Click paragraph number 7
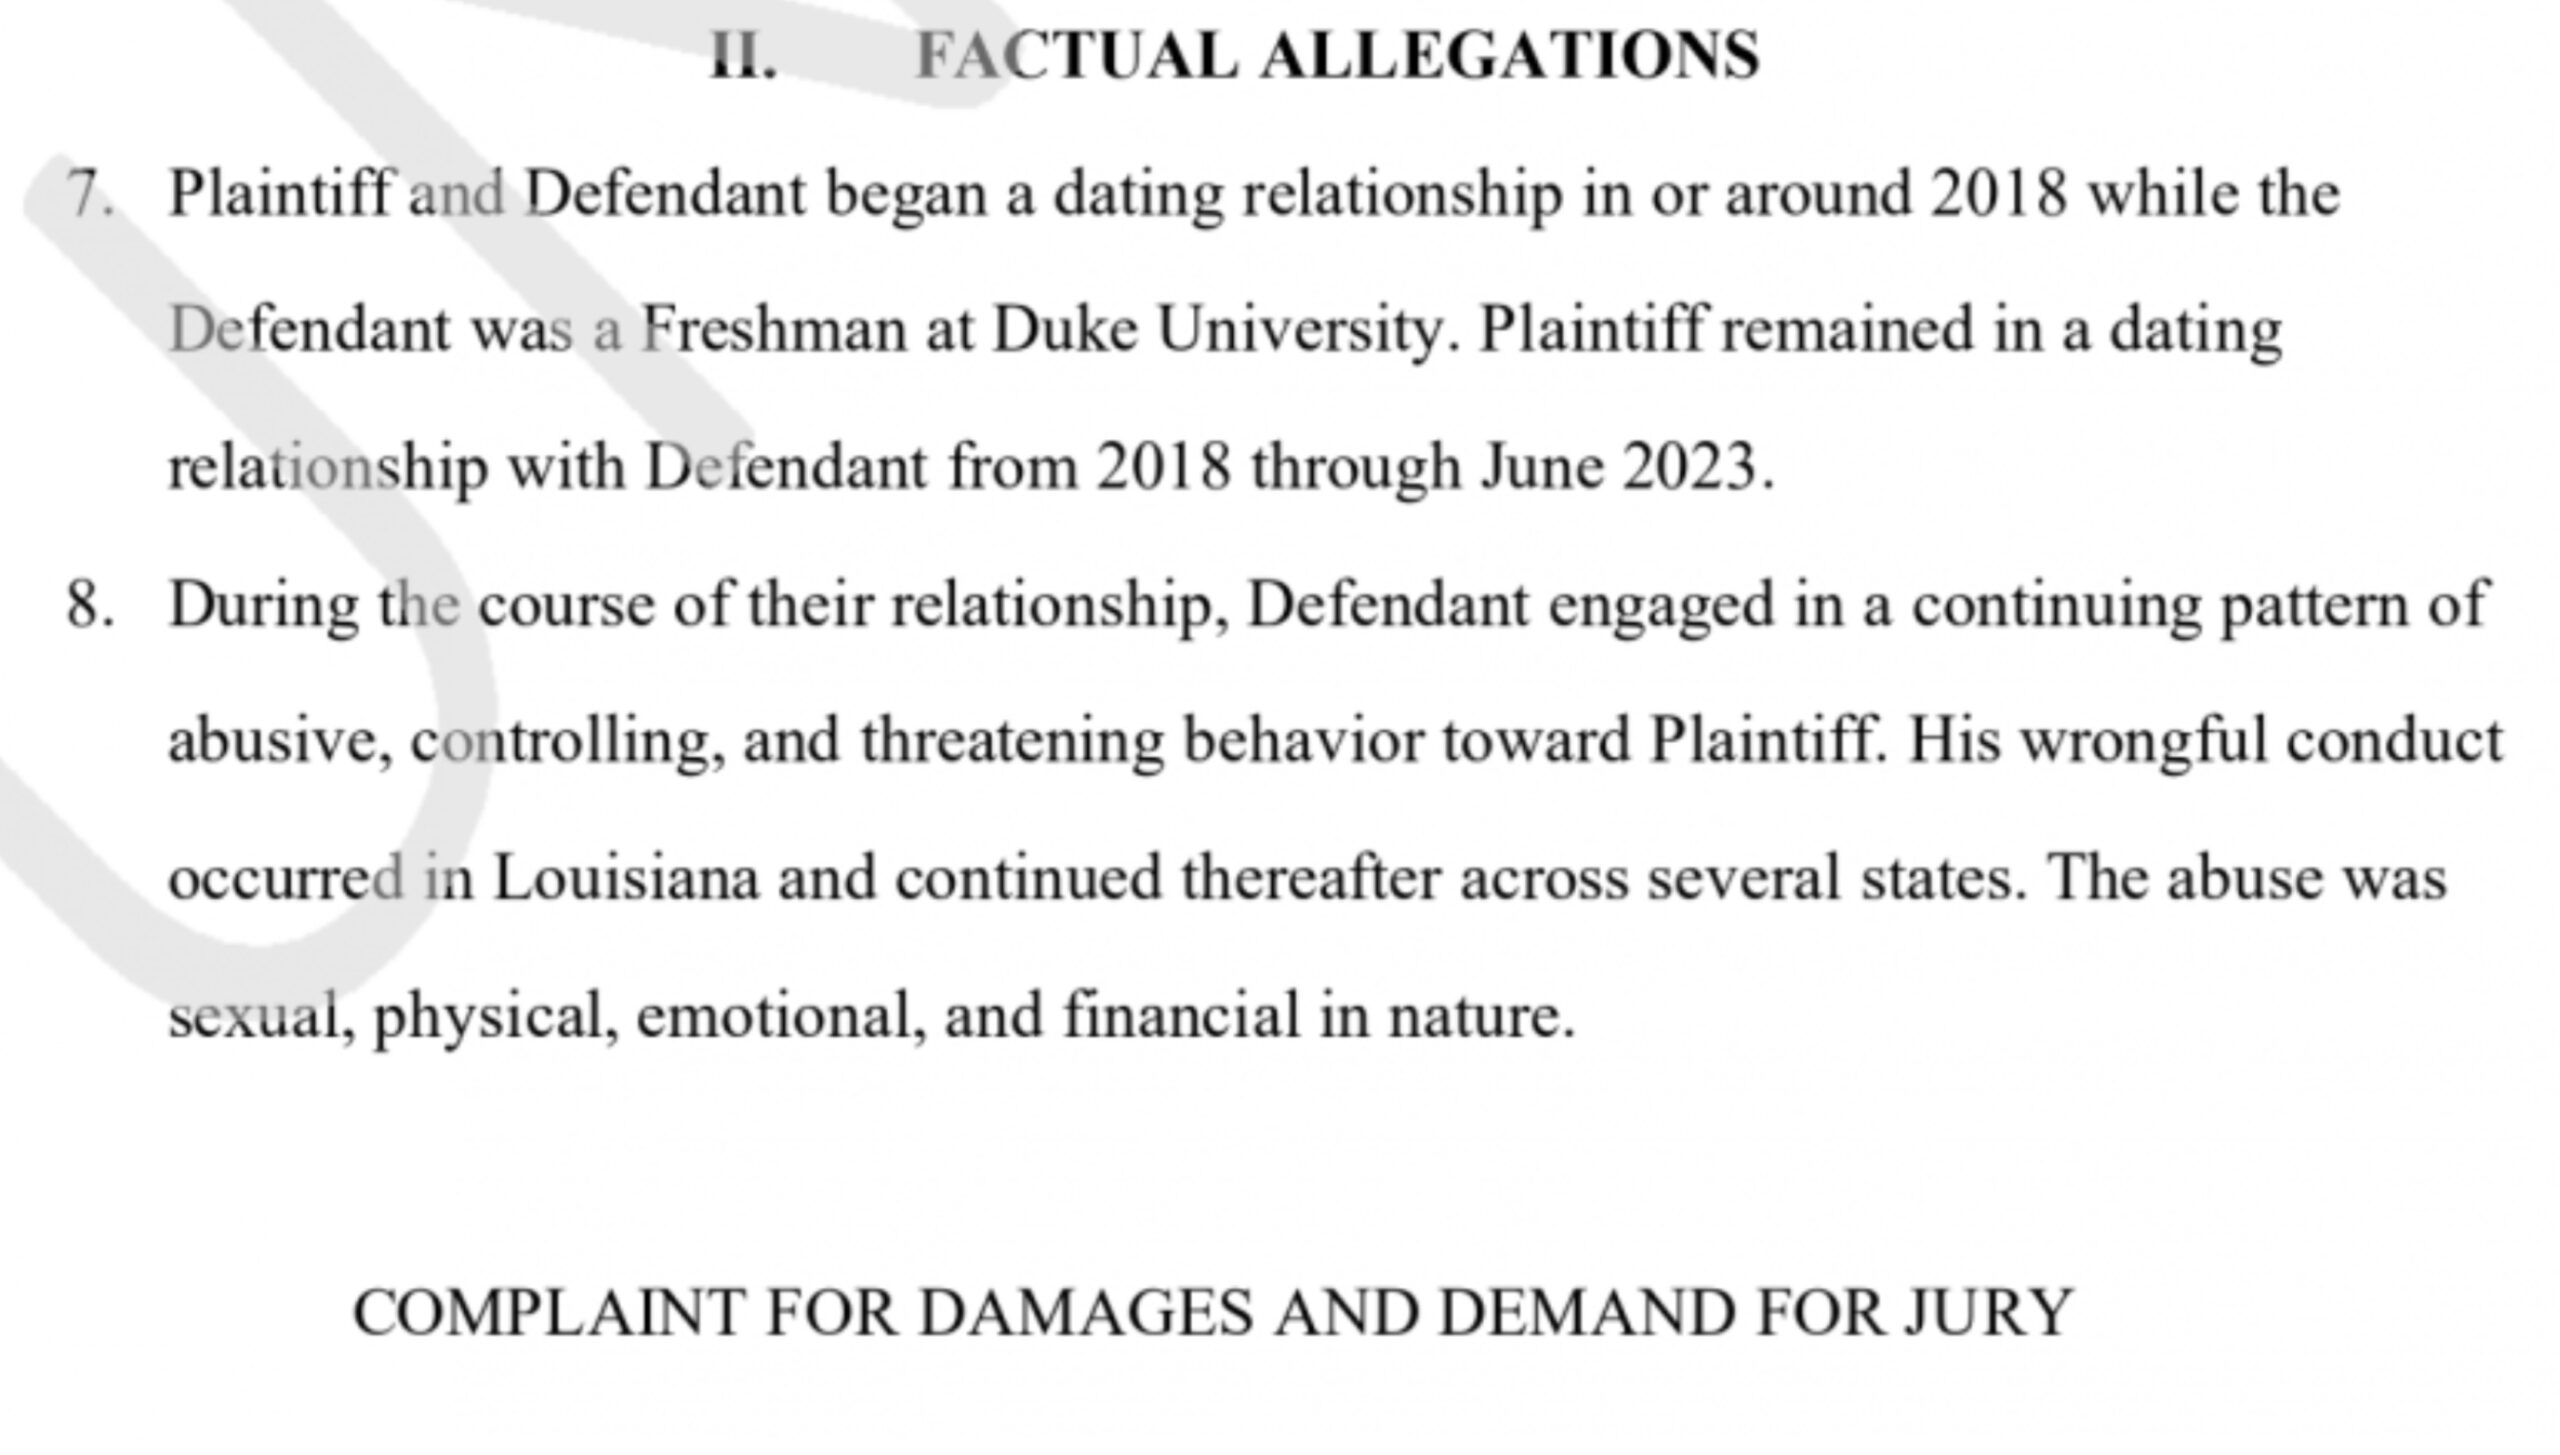This screenshot has height=1455, width=2560. coord(88,193)
